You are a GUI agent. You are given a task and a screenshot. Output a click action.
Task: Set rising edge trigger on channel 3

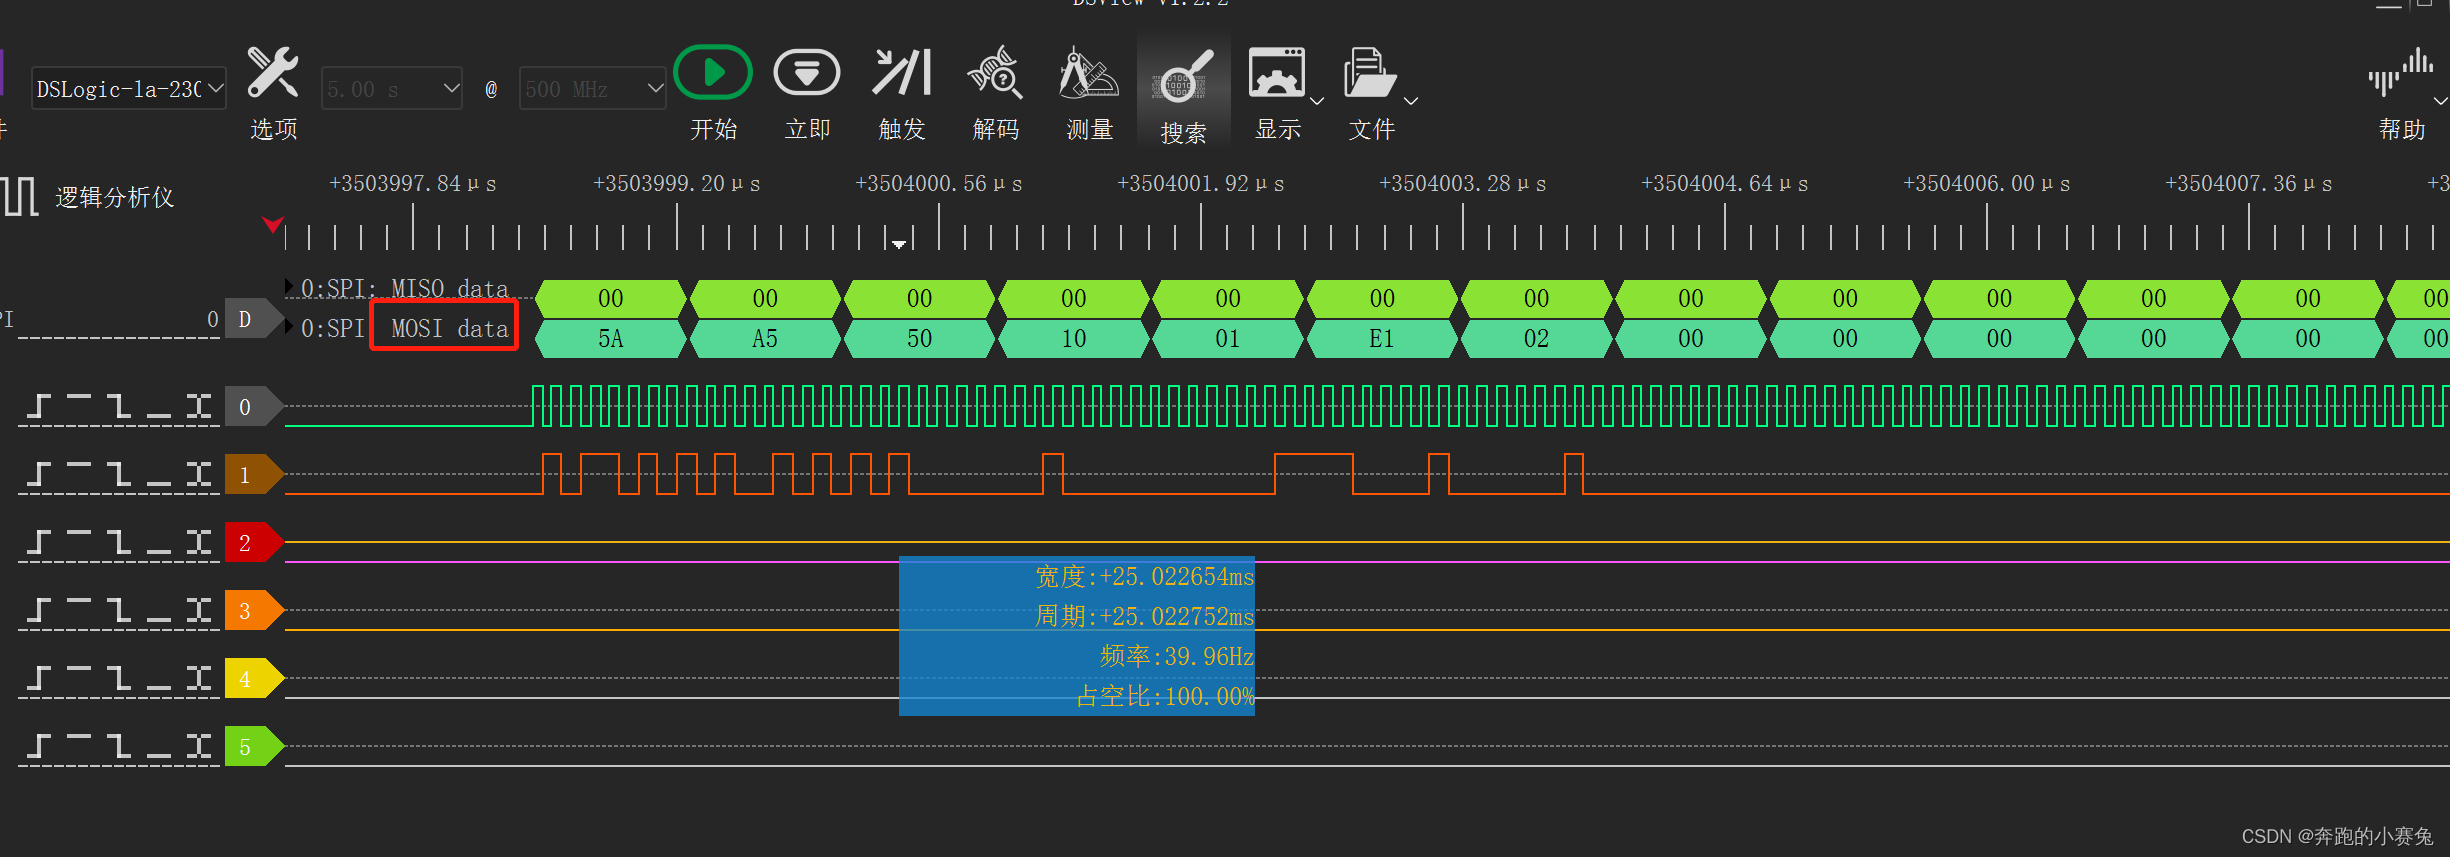tap(38, 610)
